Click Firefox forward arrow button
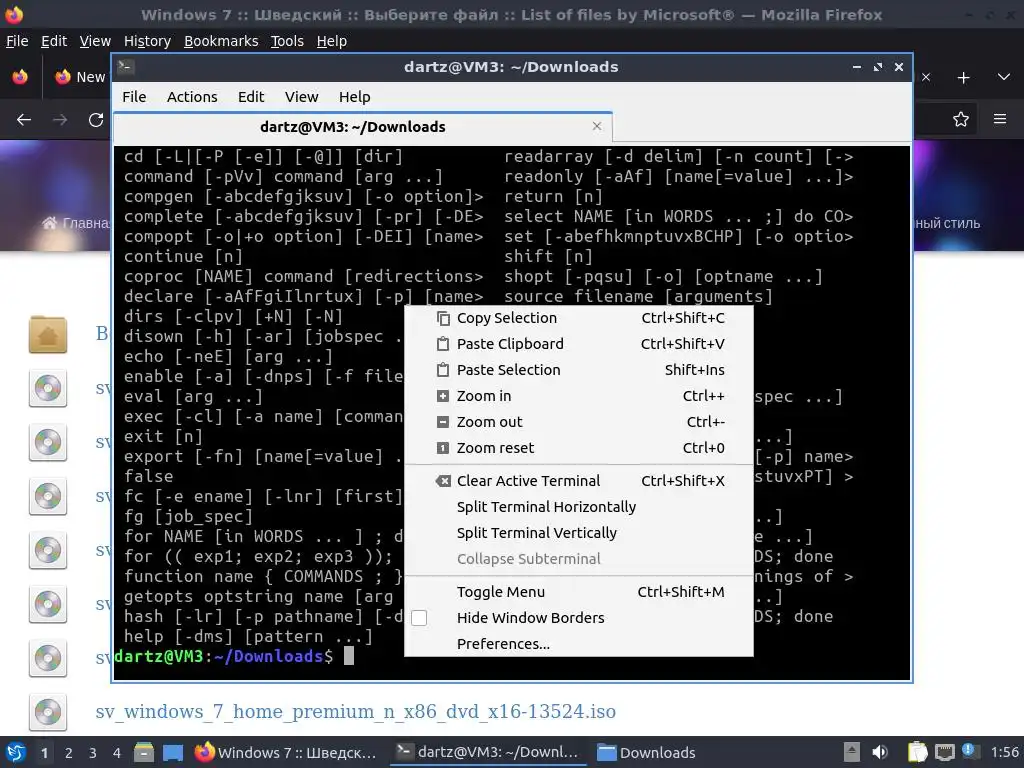 tap(60, 120)
